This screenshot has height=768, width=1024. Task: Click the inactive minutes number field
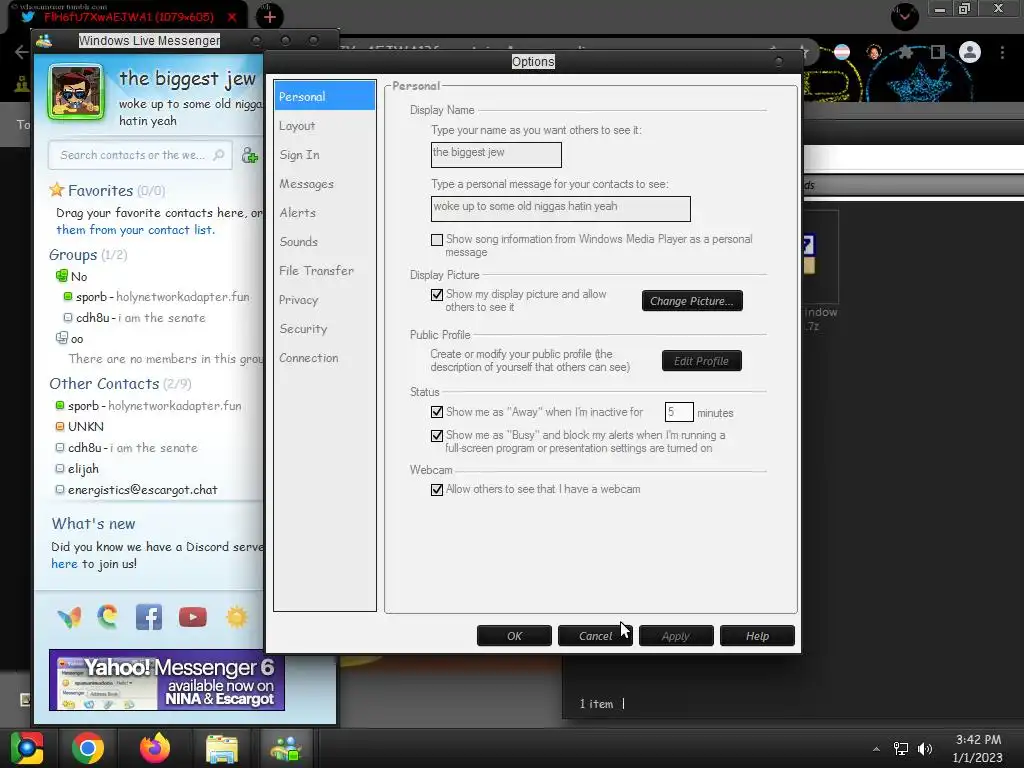(x=679, y=412)
